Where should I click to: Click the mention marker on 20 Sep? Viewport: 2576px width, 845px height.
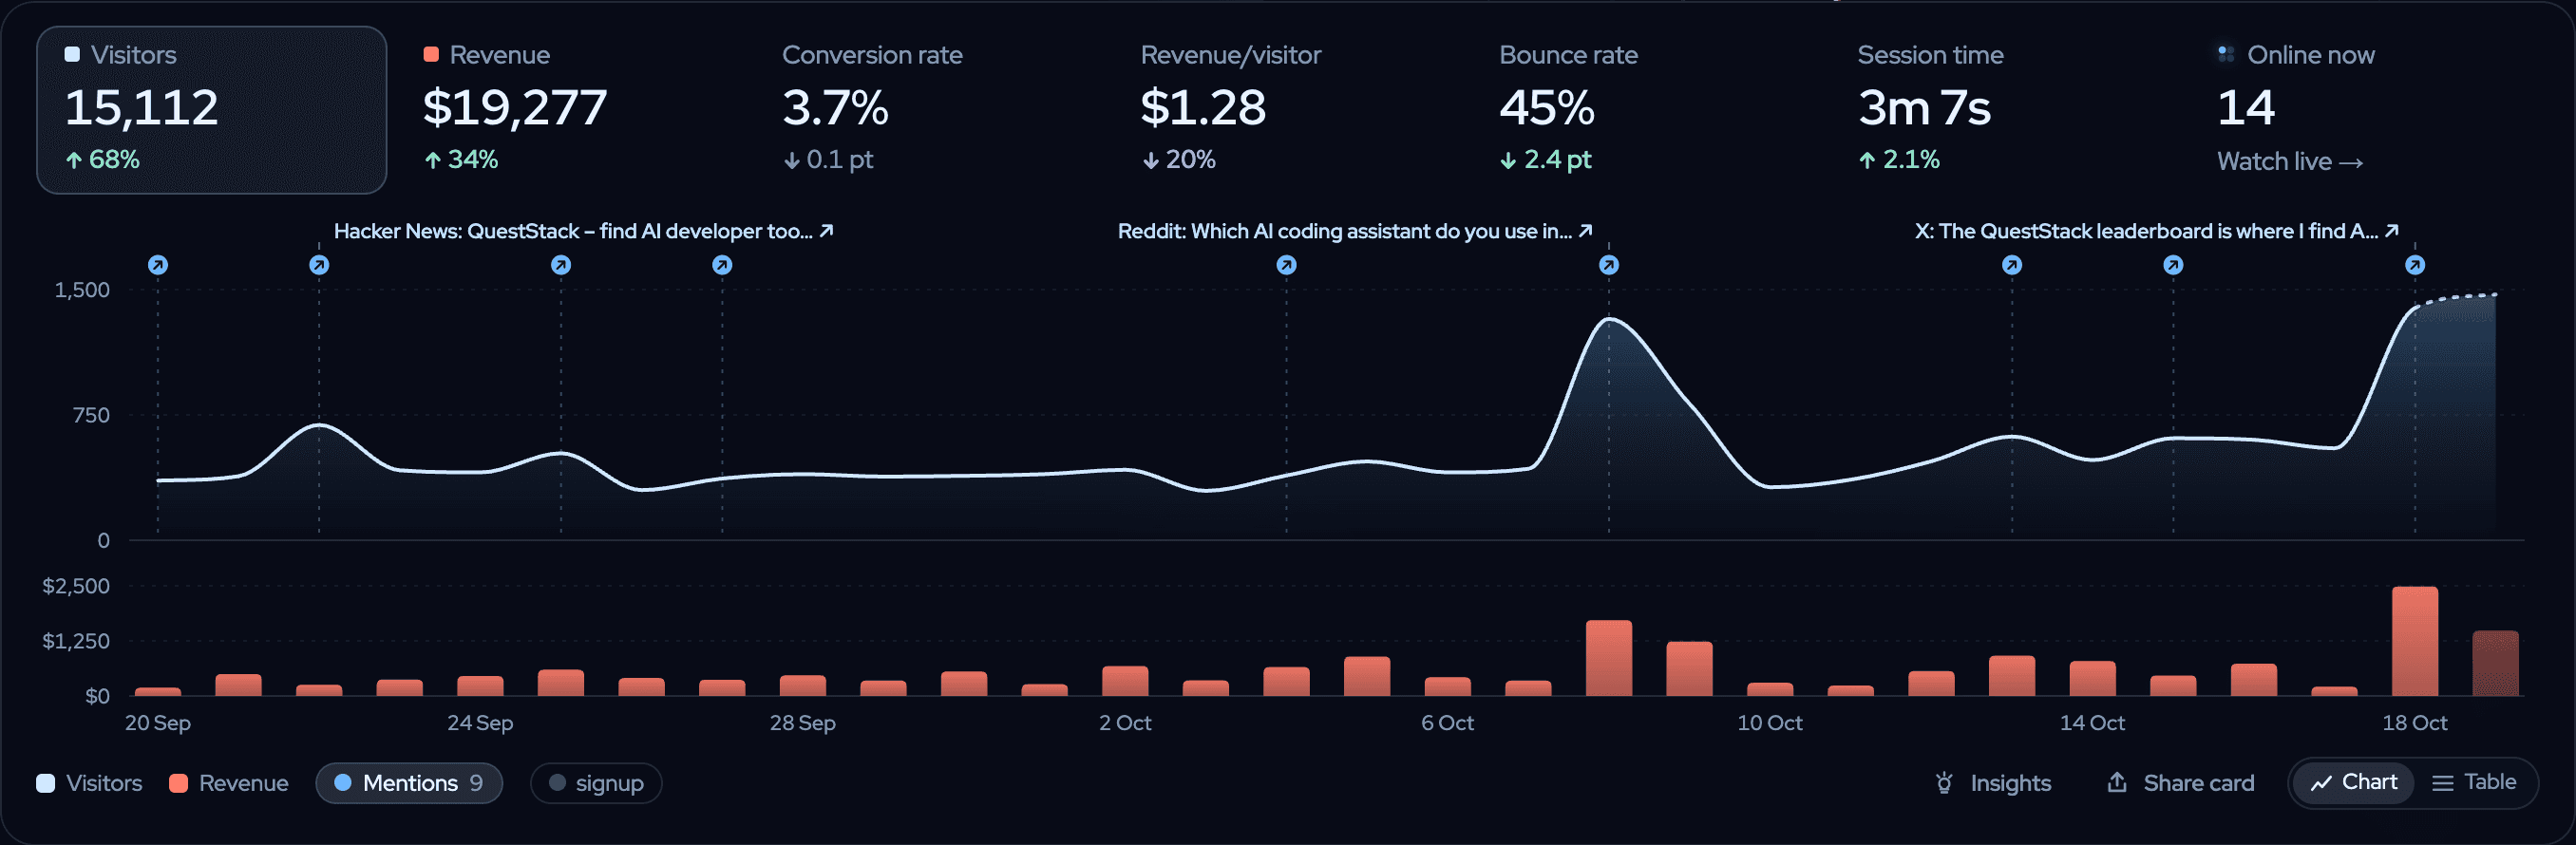coord(158,265)
